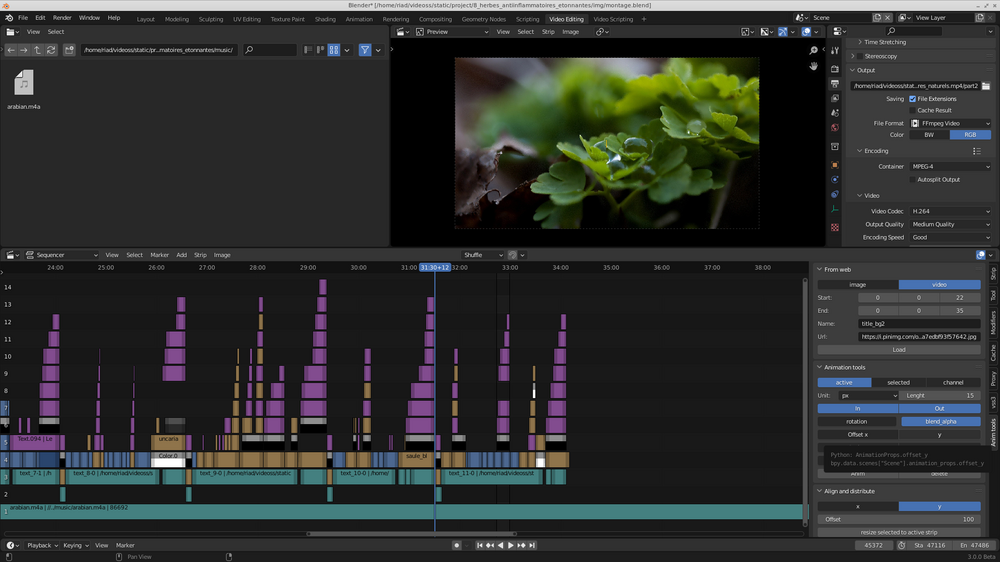Click the zoom tool in preview

815,49
